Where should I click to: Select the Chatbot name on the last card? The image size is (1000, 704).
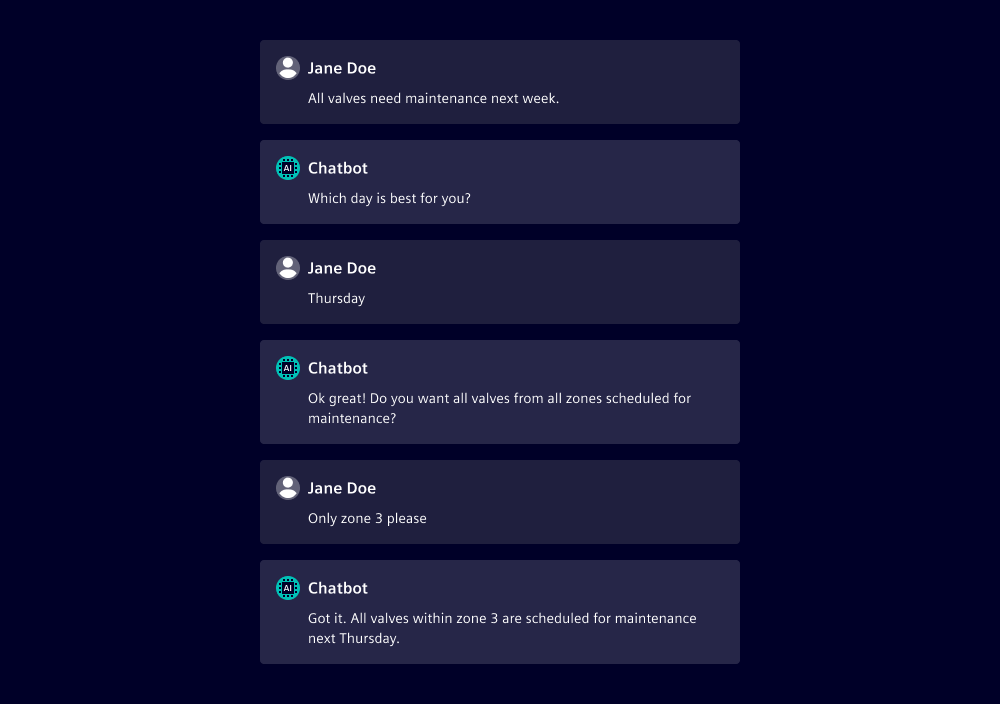coord(337,588)
